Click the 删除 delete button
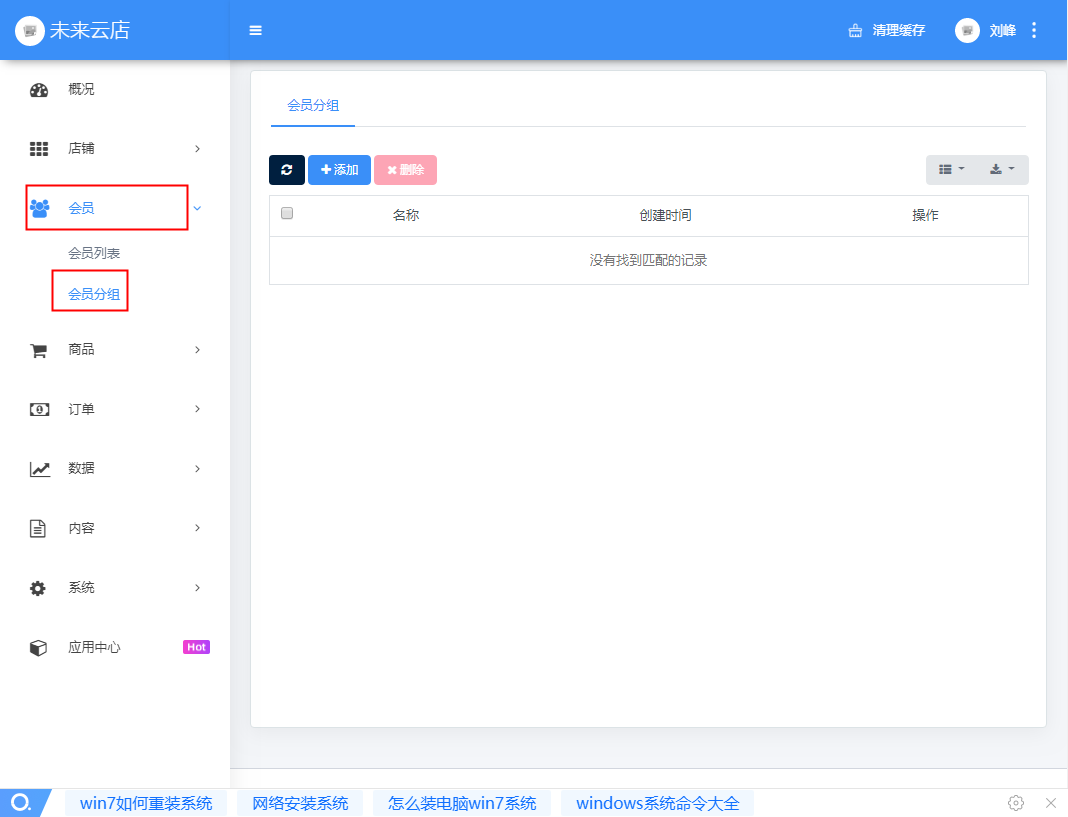1068x817 pixels. (405, 170)
